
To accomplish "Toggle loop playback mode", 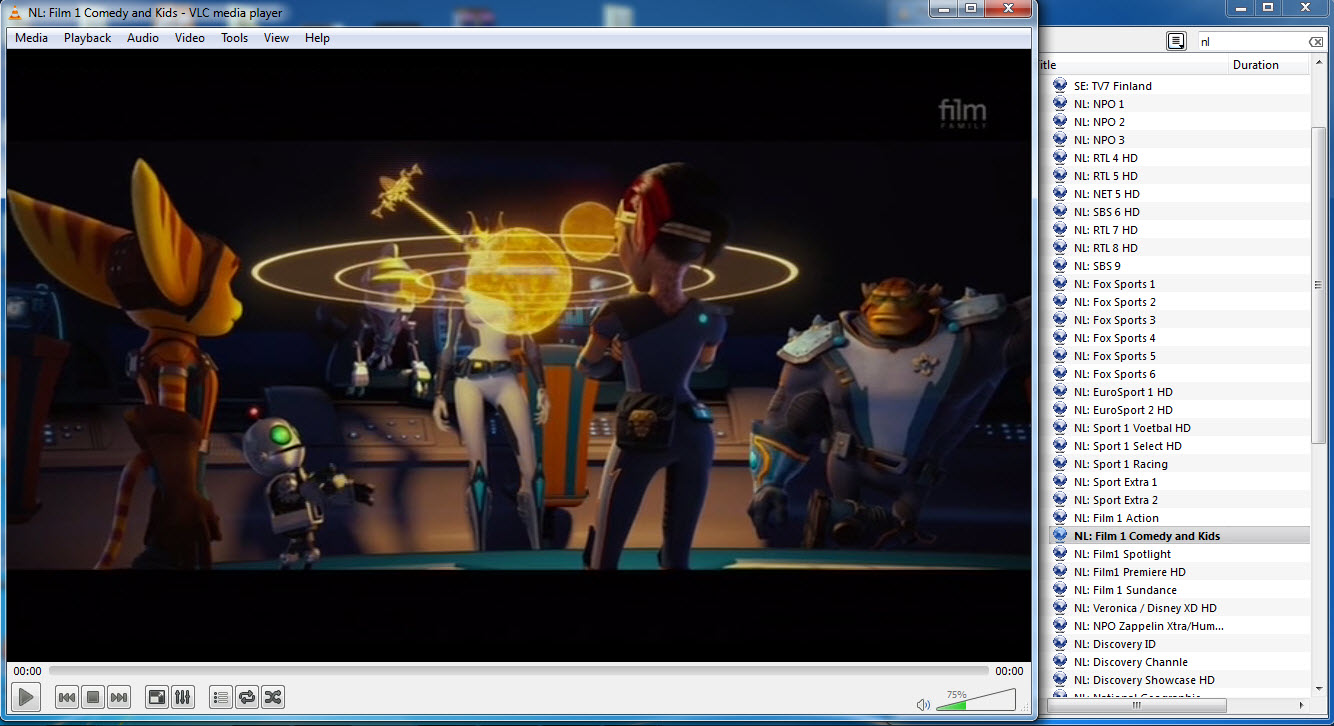I will (247, 697).
